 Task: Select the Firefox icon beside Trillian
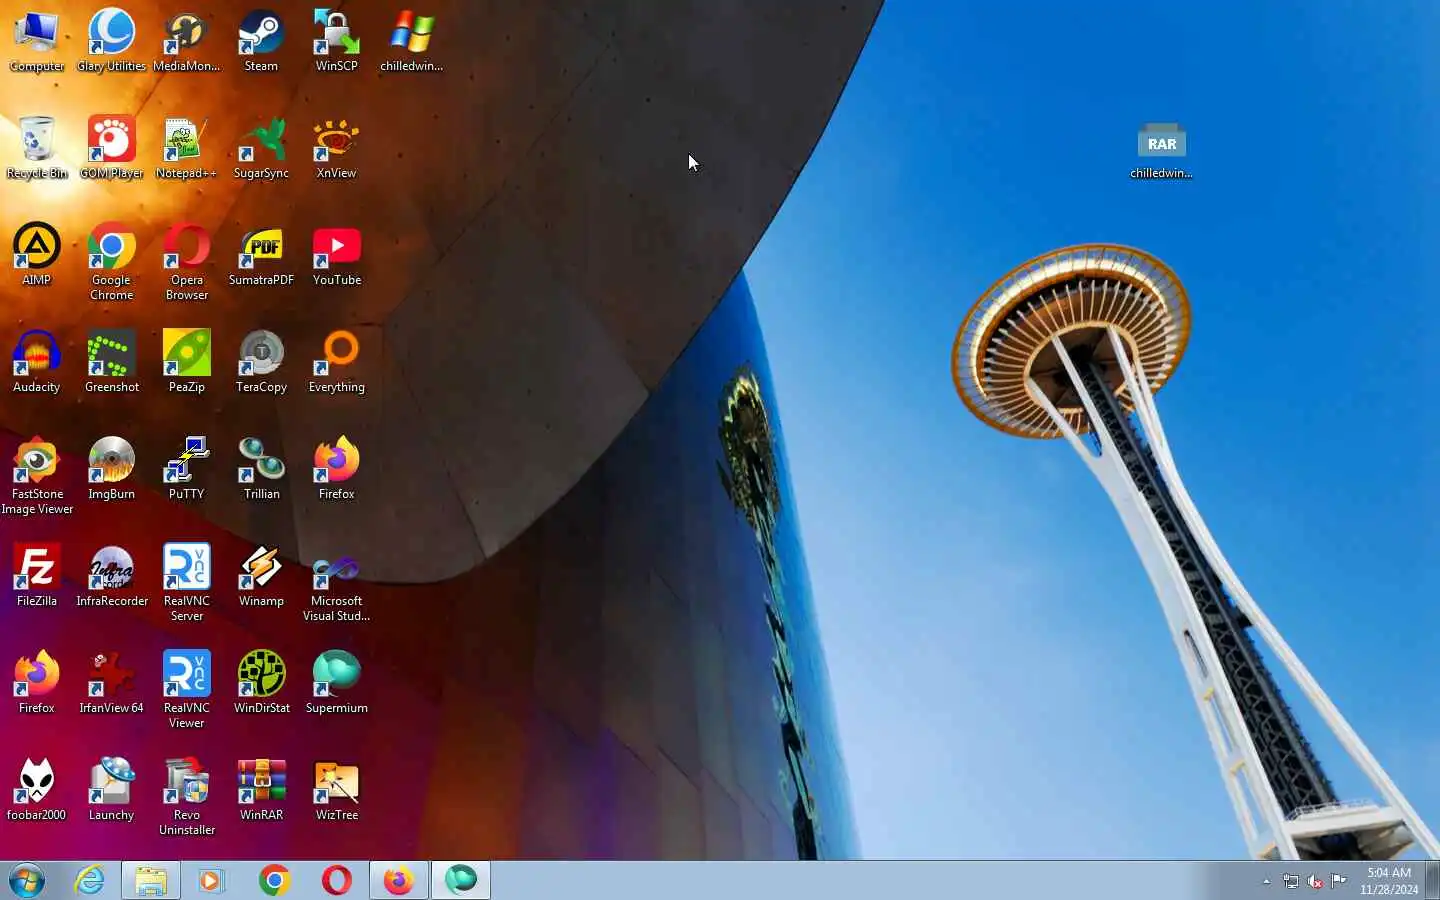tap(336, 468)
